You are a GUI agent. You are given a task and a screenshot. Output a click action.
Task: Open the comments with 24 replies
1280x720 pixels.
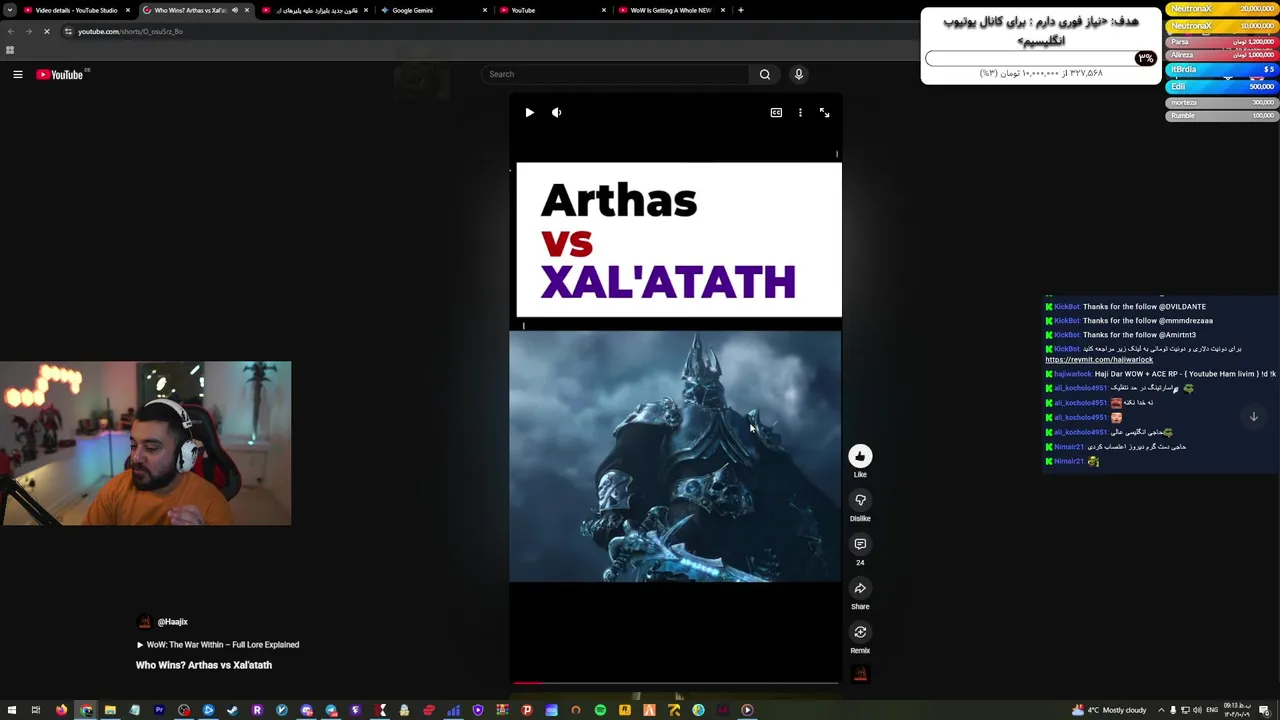click(860, 544)
